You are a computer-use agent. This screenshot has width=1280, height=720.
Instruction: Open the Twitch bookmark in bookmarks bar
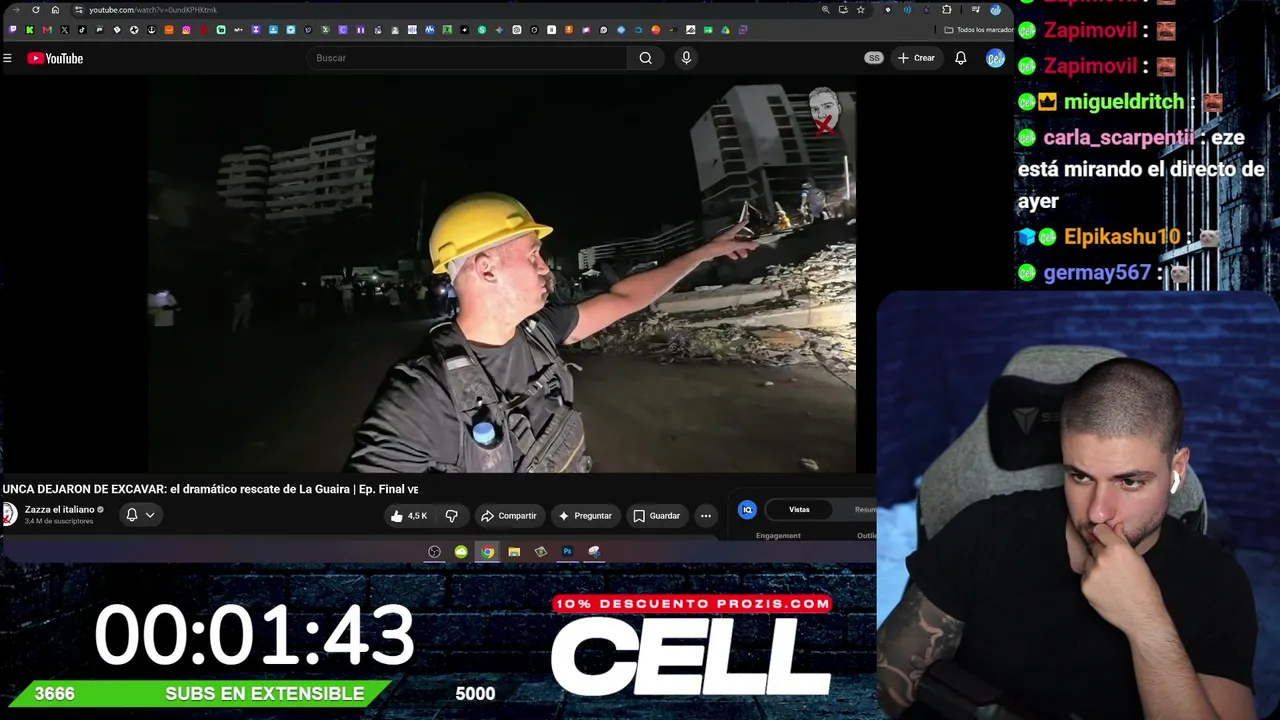pyautogui.click(x=13, y=30)
